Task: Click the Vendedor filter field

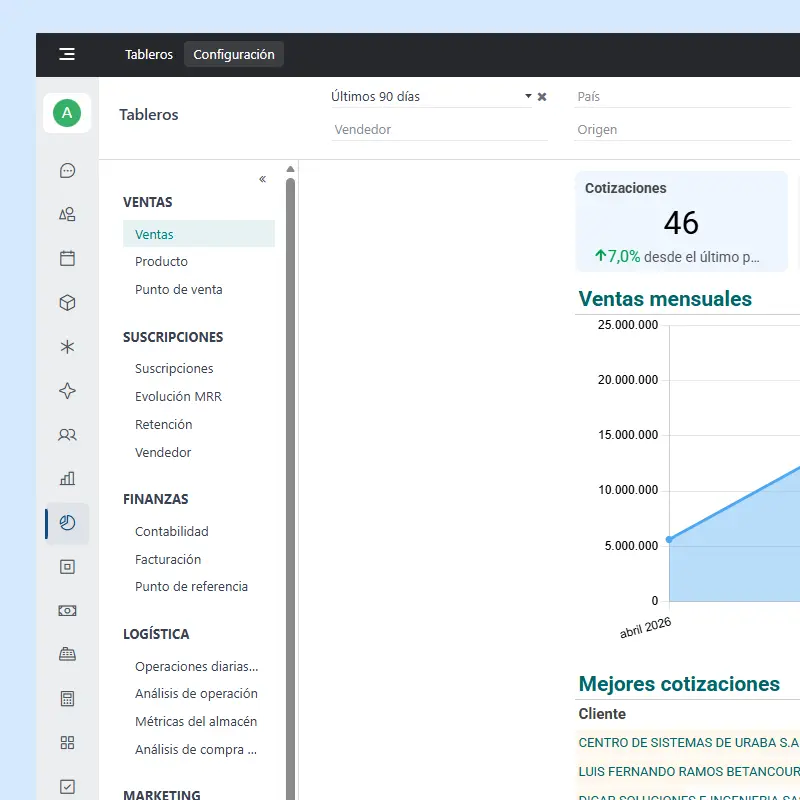Action: pyautogui.click(x=439, y=130)
